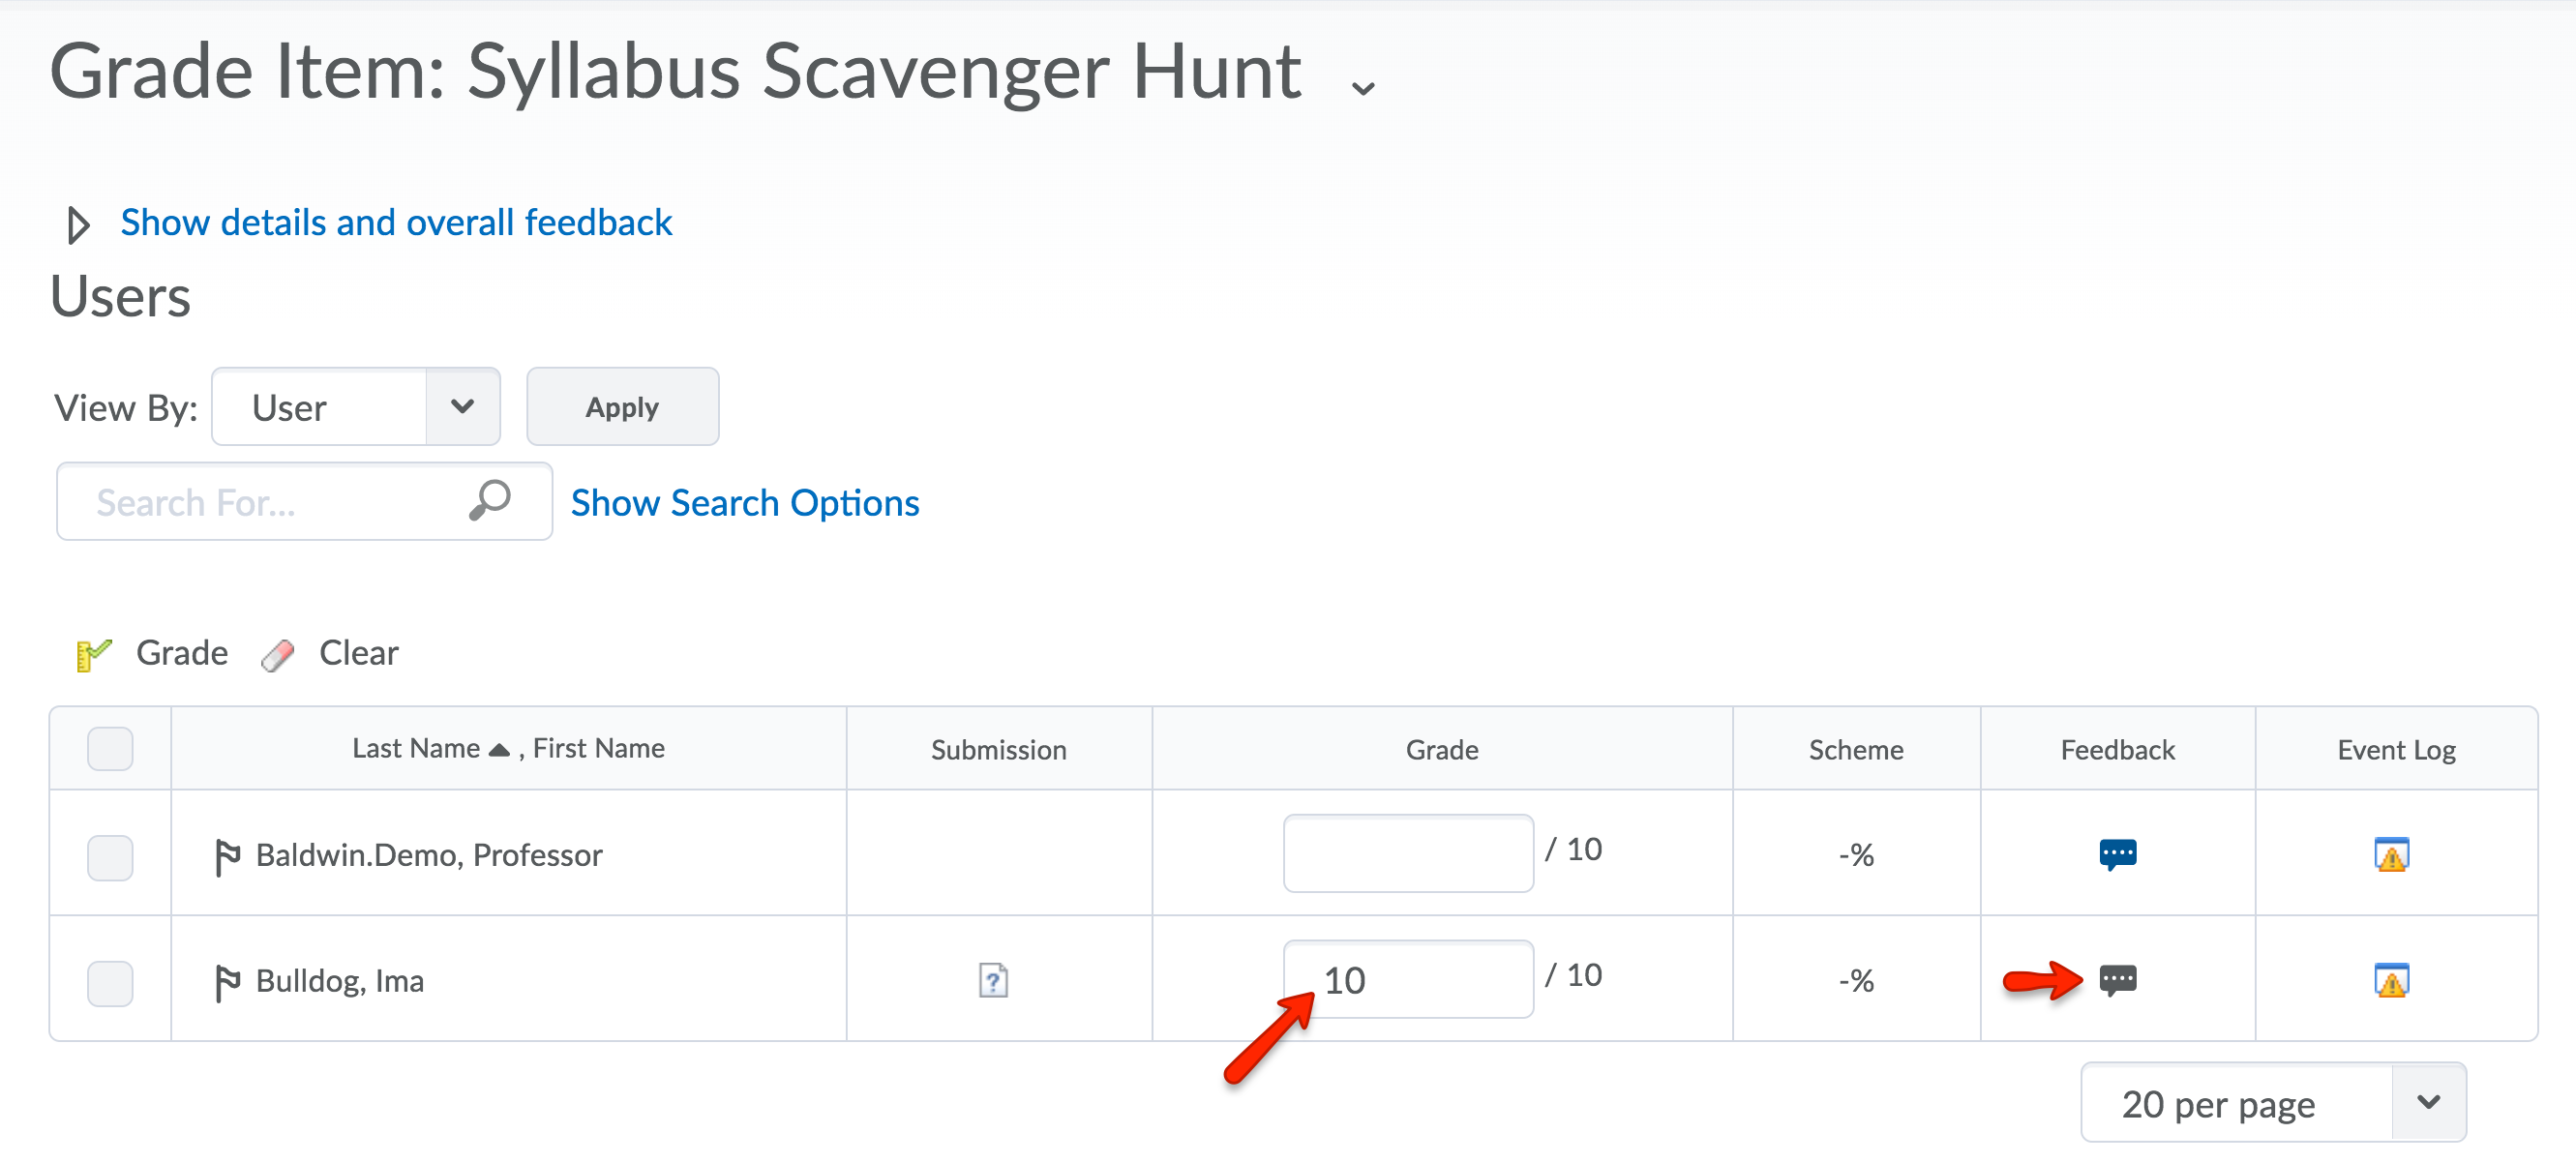Select the Bulldog, Ima row checkbox

[x=110, y=982]
